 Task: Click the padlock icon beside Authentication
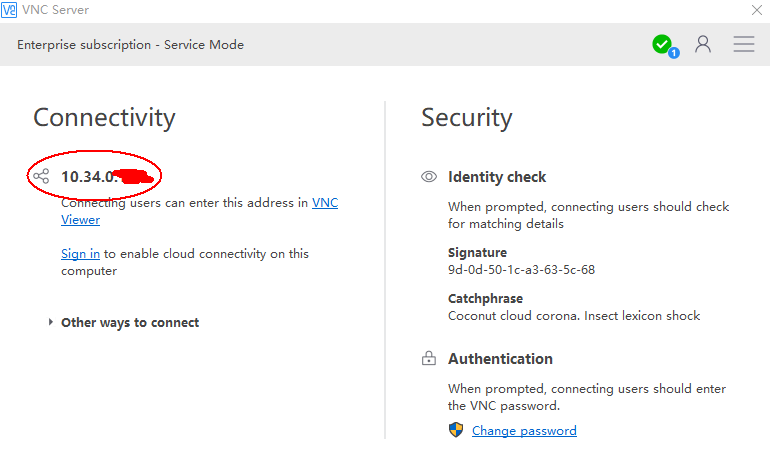[x=429, y=358]
